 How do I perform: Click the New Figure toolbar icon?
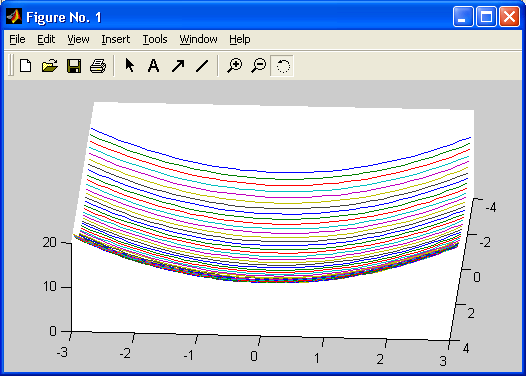[x=26, y=66]
